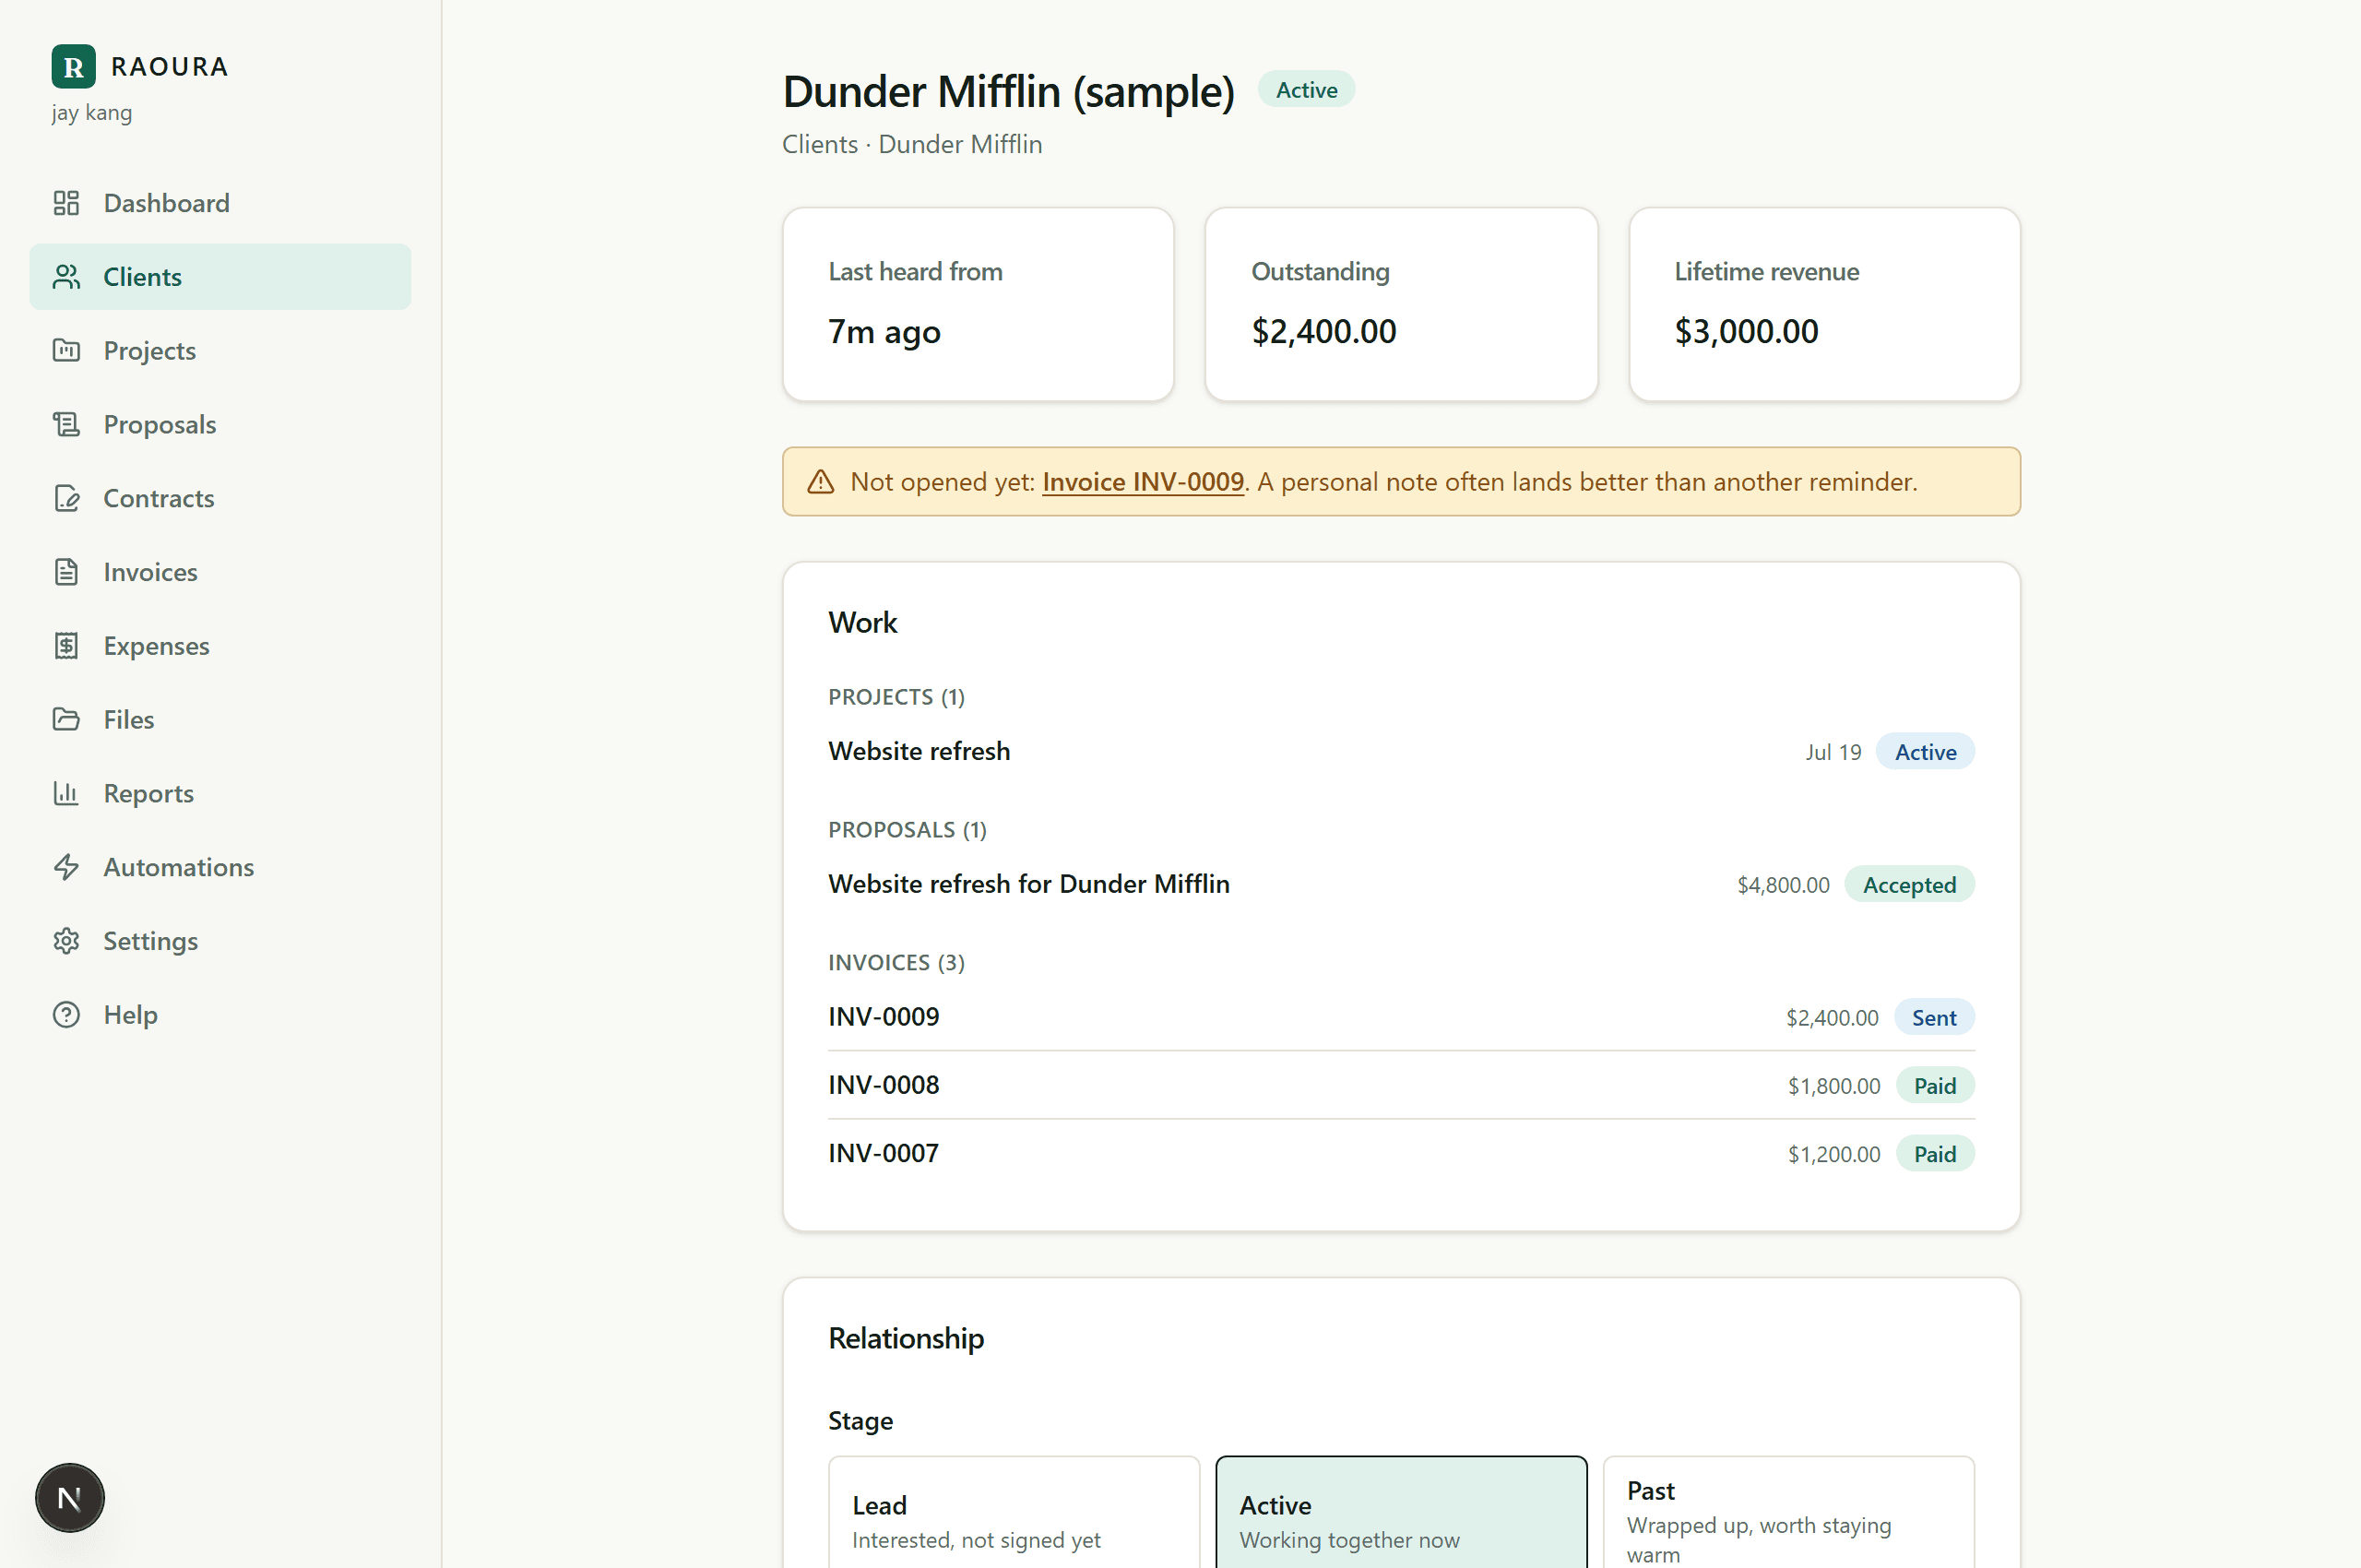Click the Projects folder icon
The height and width of the screenshot is (1568, 2361).
pyautogui.click(x=66, y=351)
